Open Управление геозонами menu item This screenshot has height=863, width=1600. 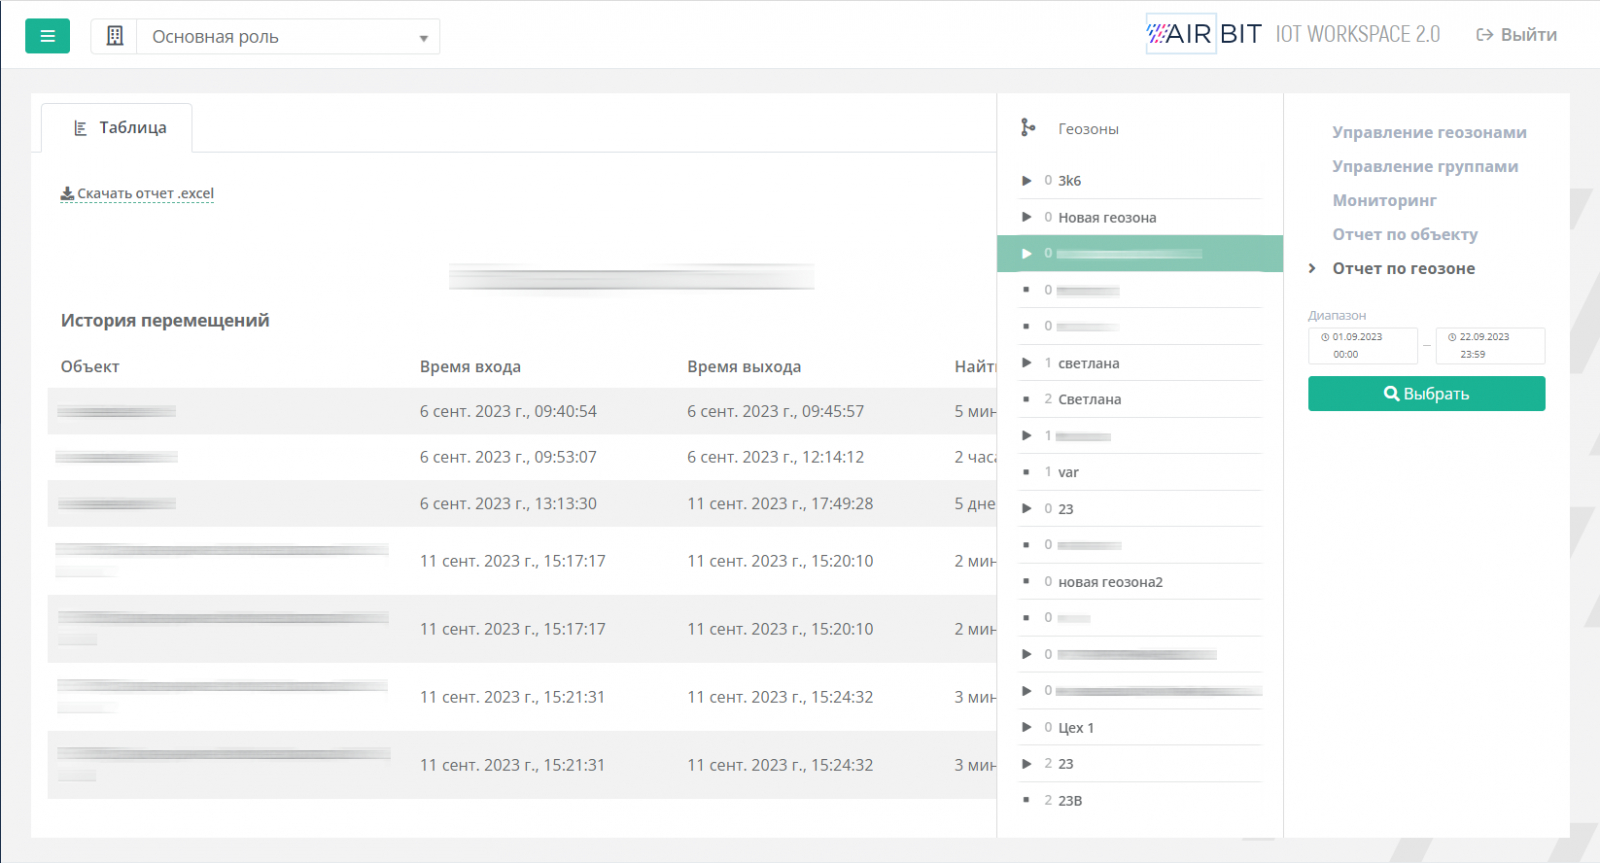point(1429,132)
